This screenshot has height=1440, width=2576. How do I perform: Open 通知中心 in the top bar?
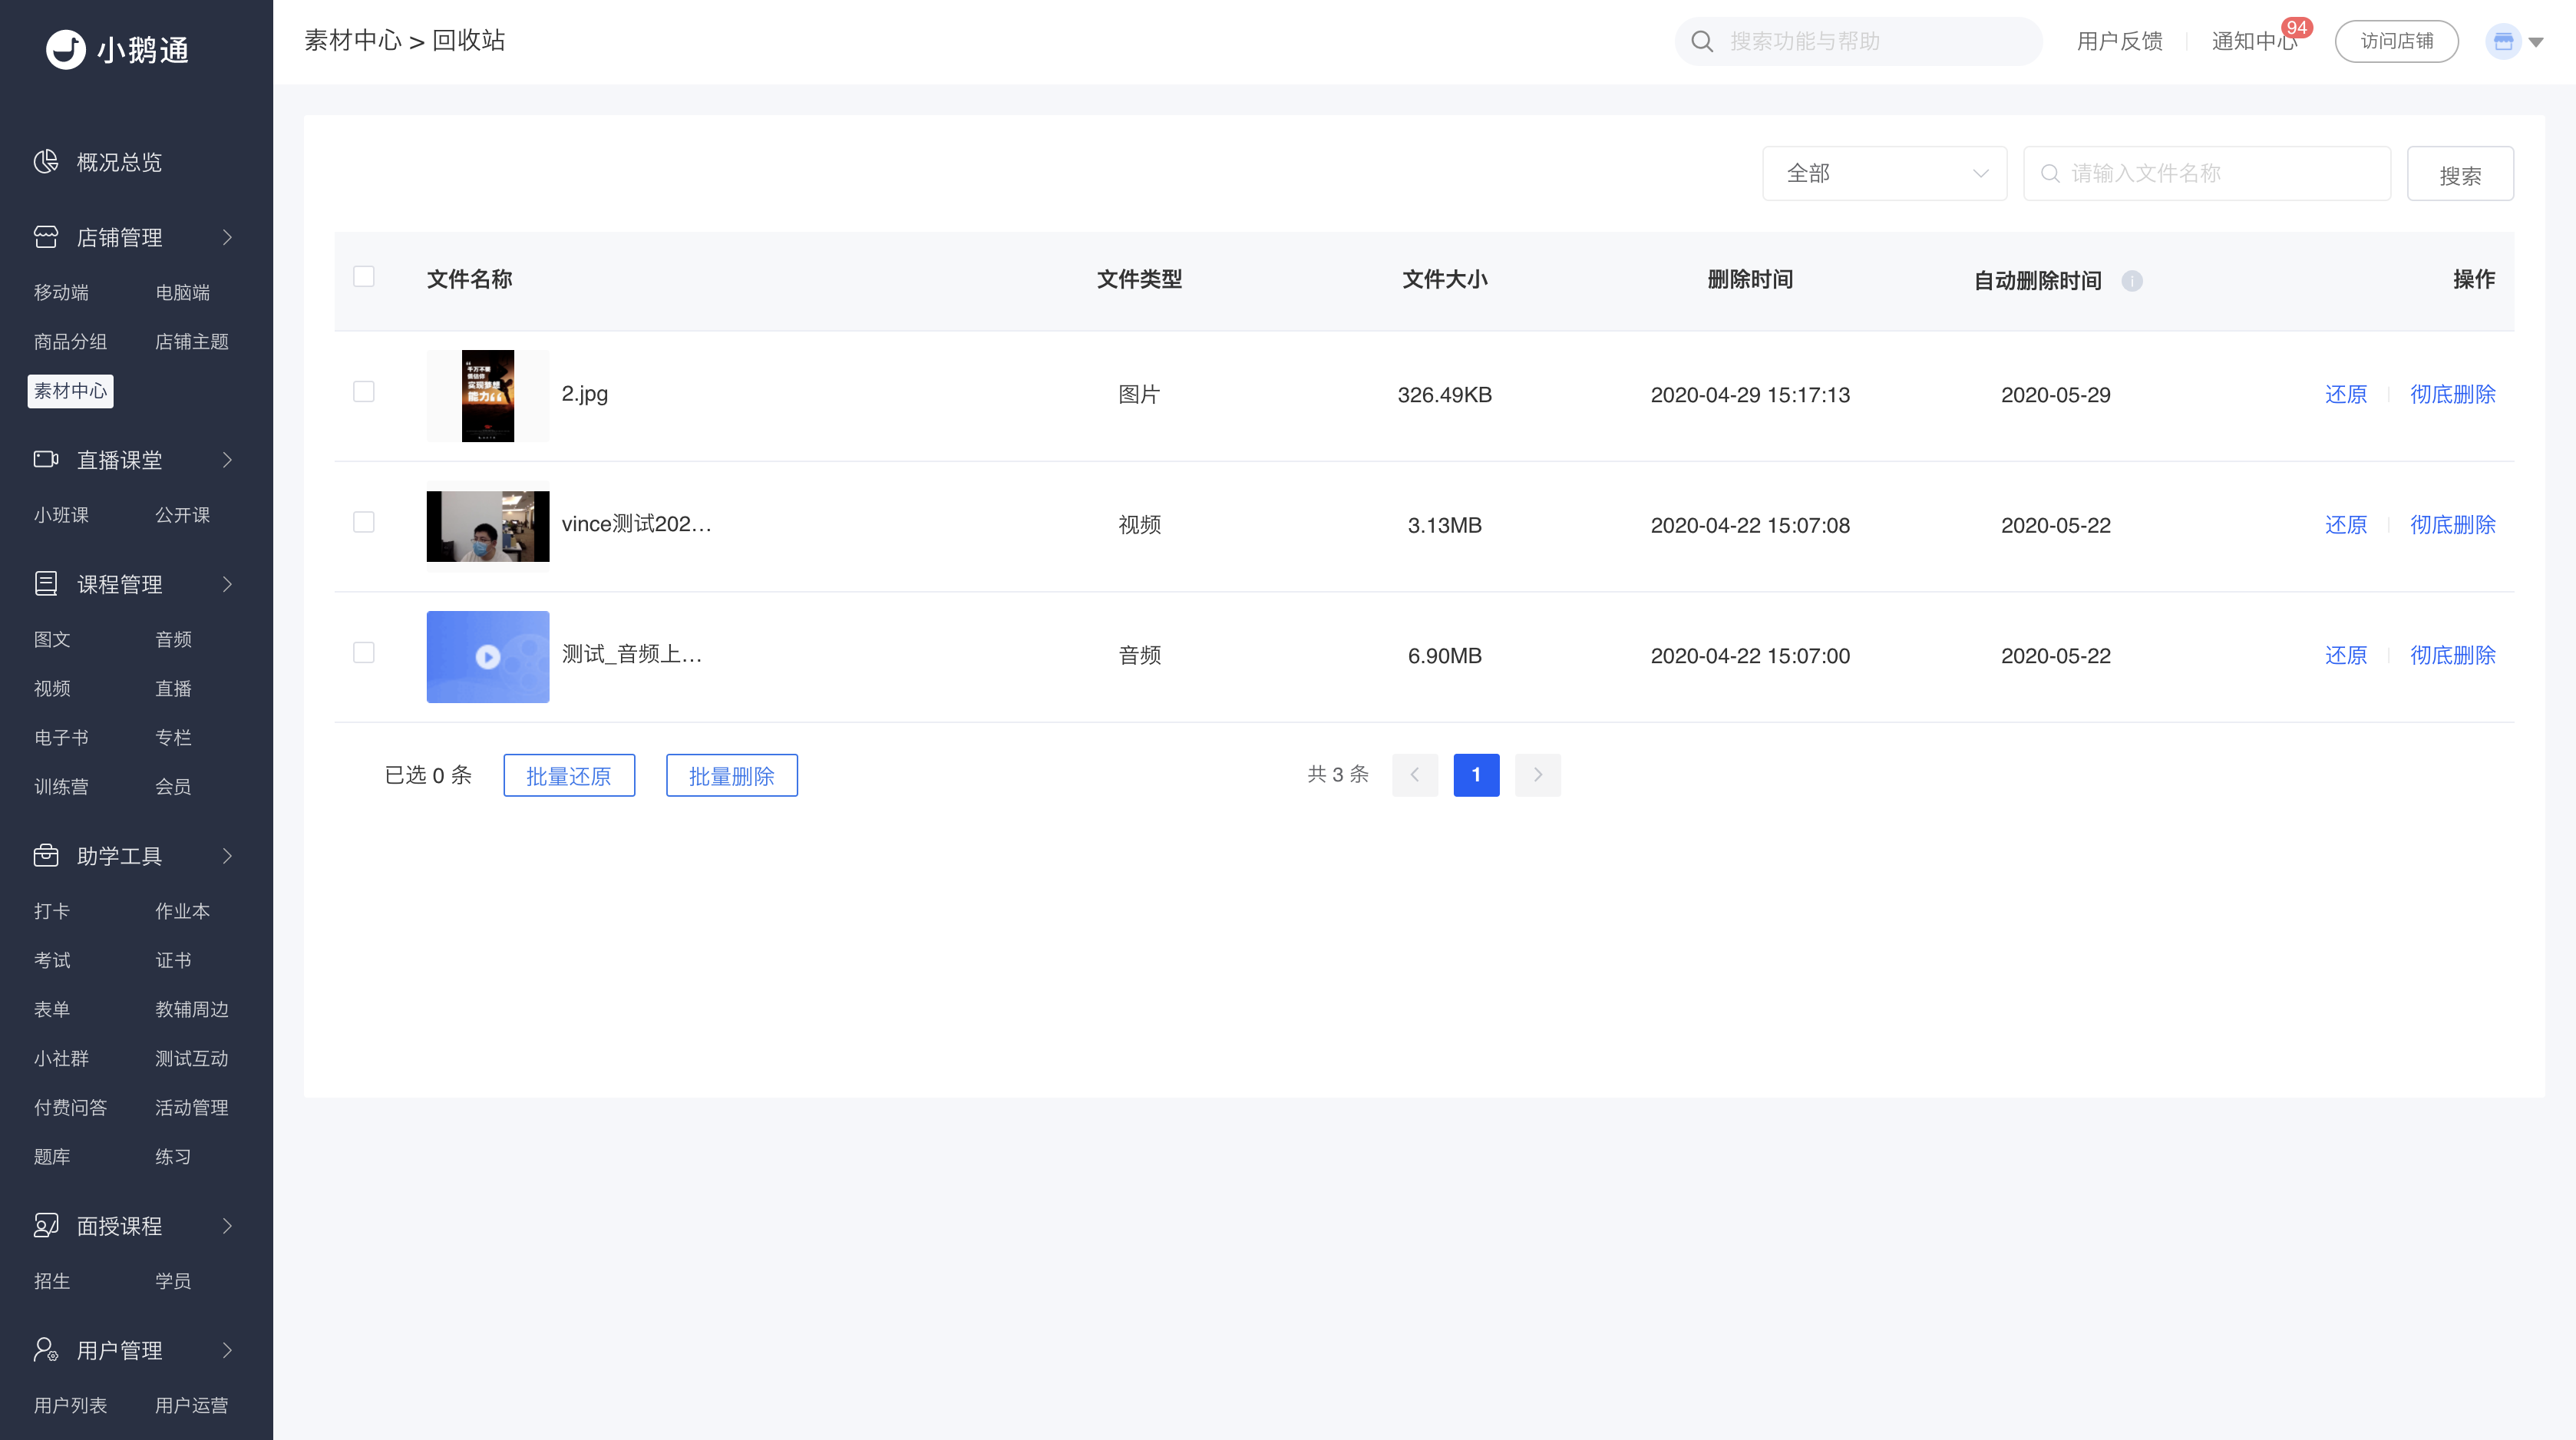tap(2254, 41)
